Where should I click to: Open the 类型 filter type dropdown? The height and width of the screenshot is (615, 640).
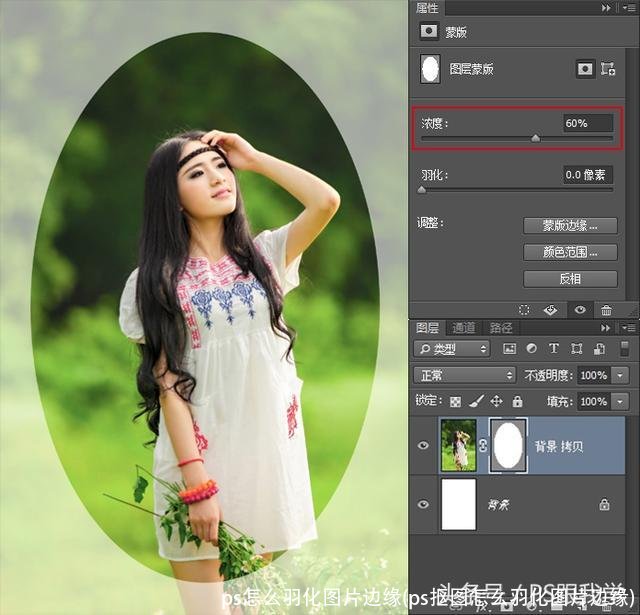(453, 349)
